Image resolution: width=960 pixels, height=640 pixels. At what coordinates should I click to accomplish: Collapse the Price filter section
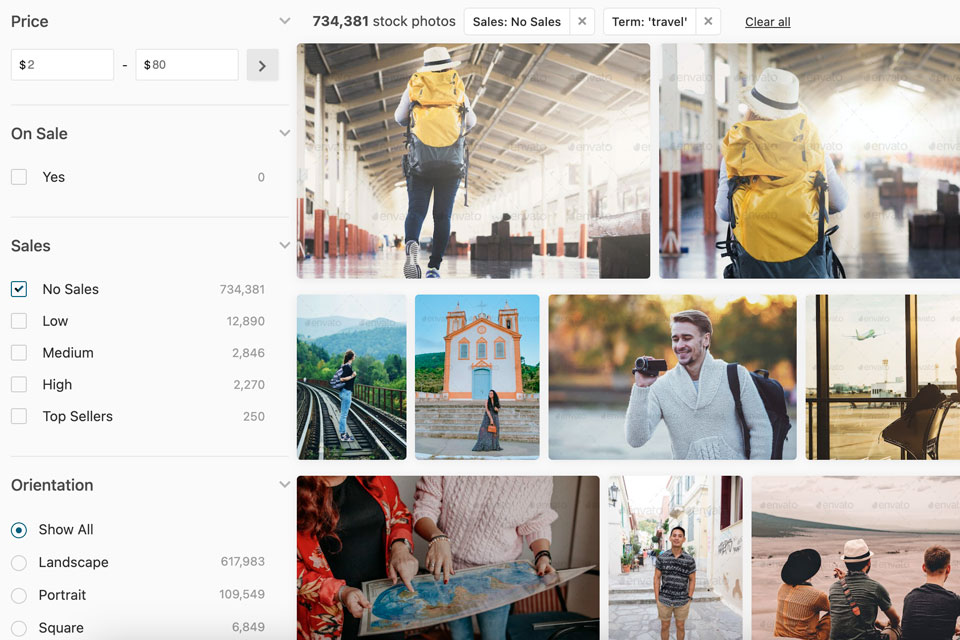pos(285,21)
